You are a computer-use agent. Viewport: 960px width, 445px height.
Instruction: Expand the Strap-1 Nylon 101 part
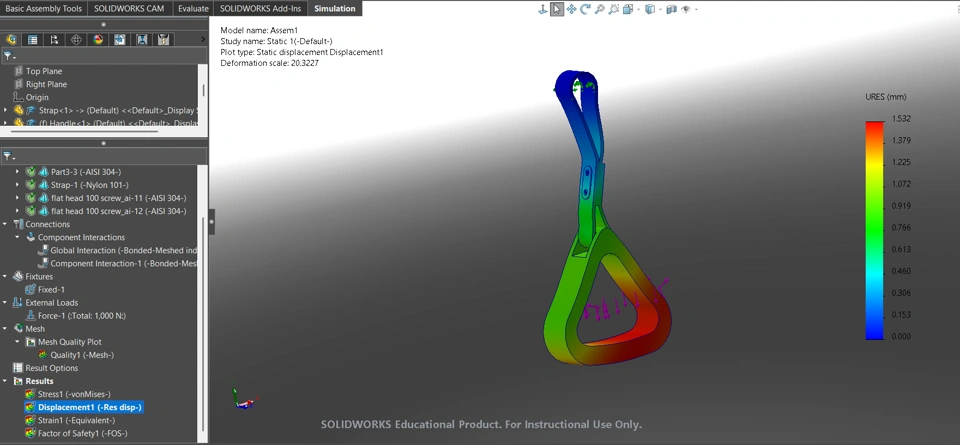18,185
